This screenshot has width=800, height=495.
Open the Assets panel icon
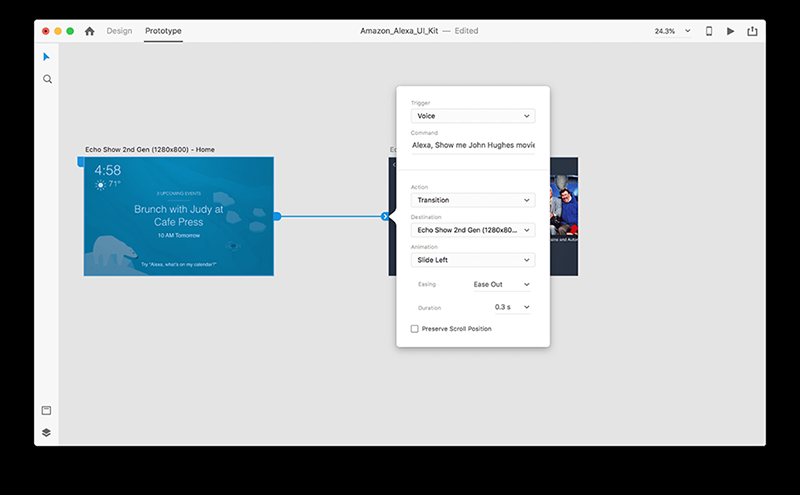coord(46,410)
